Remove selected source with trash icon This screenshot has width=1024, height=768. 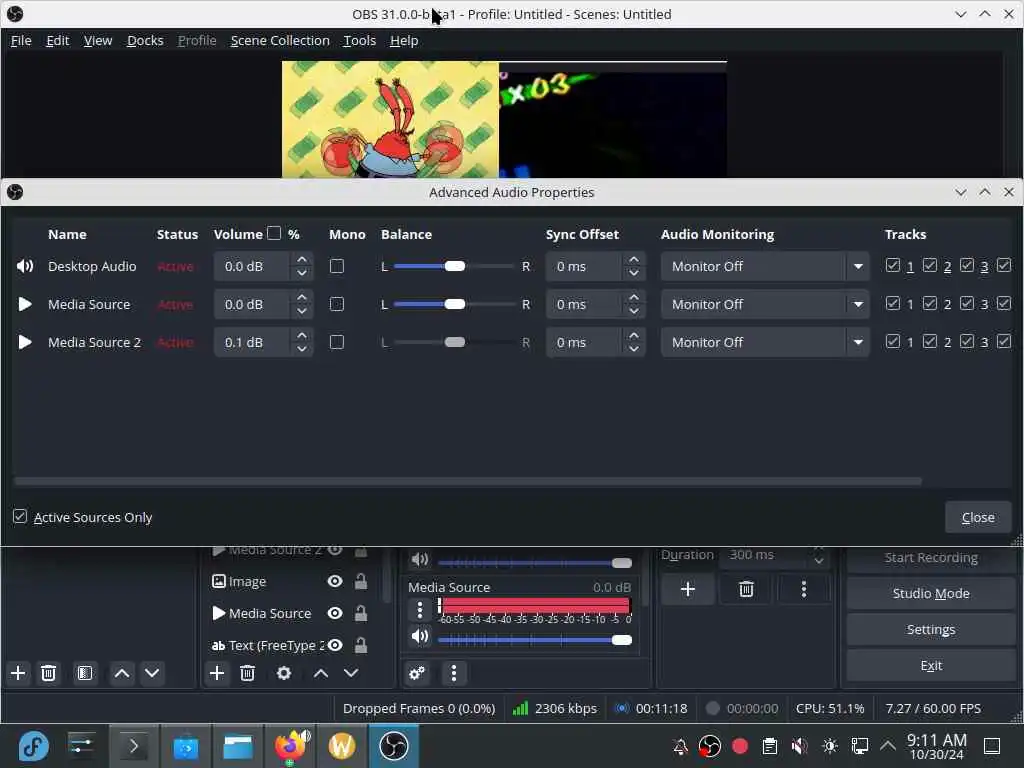(x=248, y=673)
